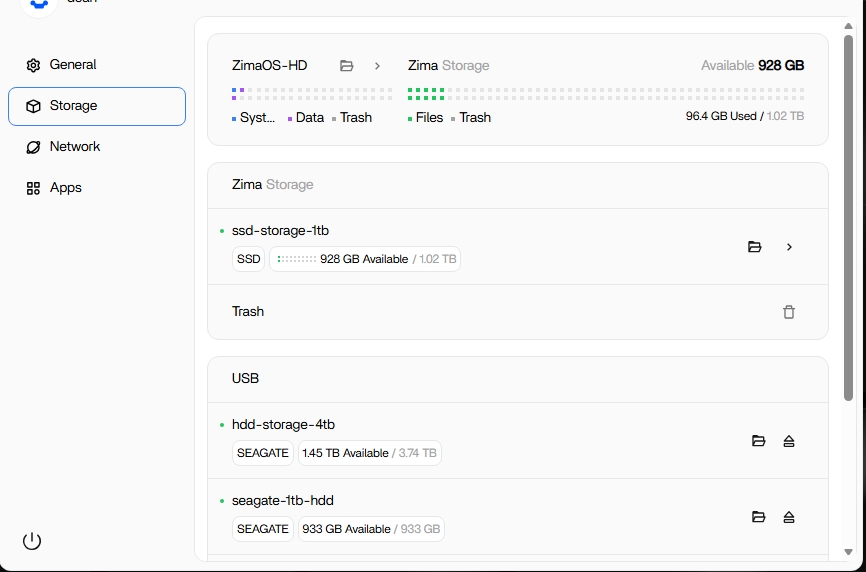
Task: Open folder for ssd-storage-1tb
Action: click(755, 247)
